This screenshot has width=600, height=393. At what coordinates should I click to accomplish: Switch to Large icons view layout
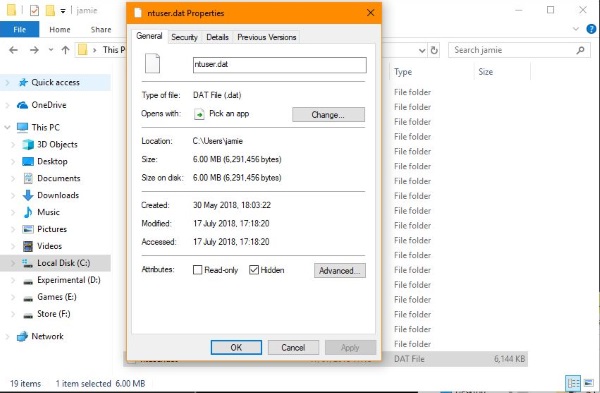click(x=589, y=383)
